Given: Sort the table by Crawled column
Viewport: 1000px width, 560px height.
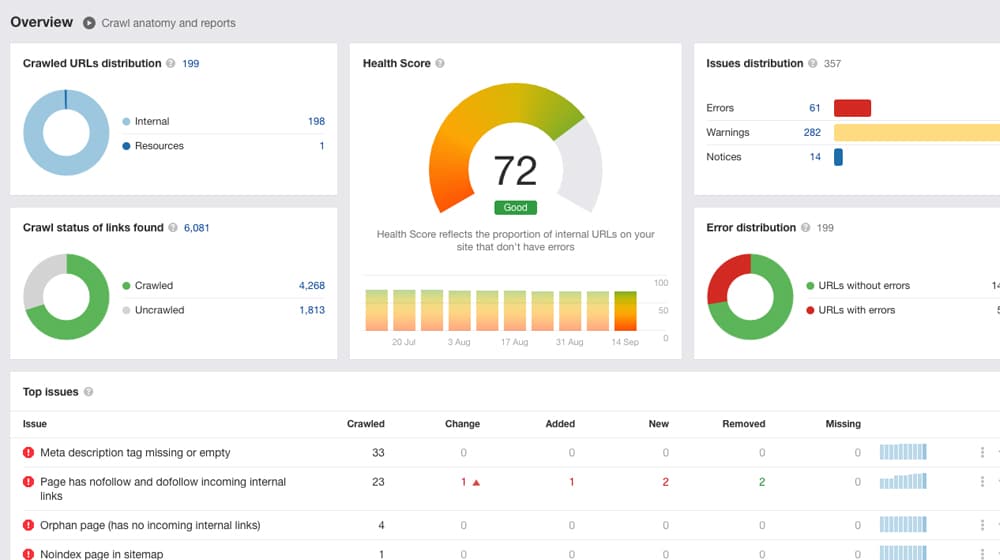Looking at the screenshot, I should tap(365, 424).
